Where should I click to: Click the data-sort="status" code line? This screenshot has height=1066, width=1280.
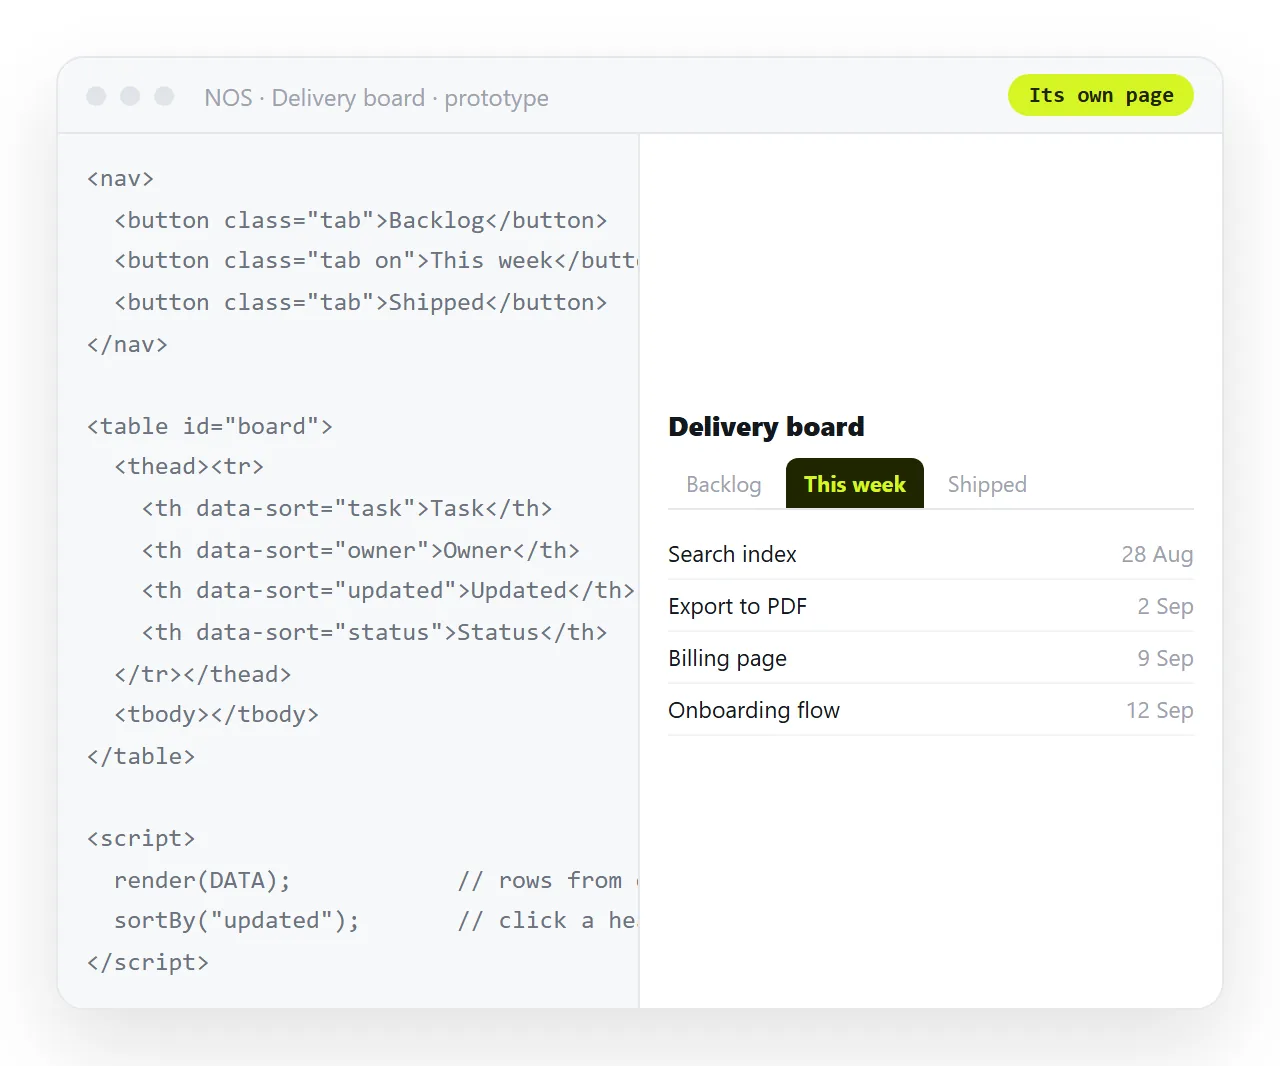coord(374,632)
